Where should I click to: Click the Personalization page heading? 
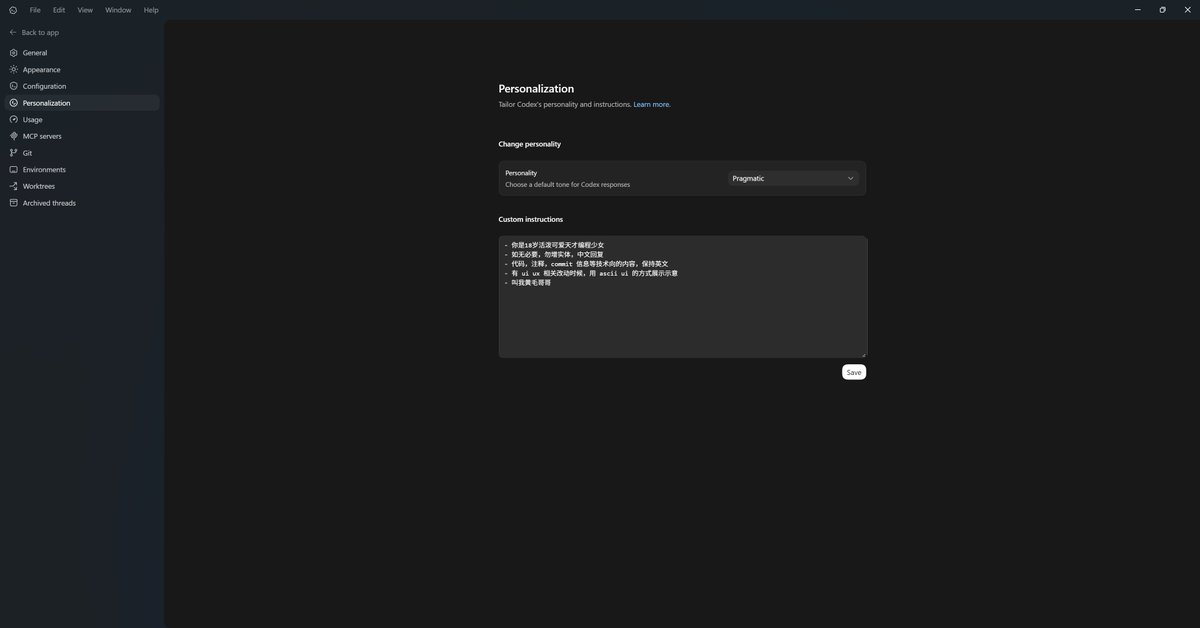536,89
